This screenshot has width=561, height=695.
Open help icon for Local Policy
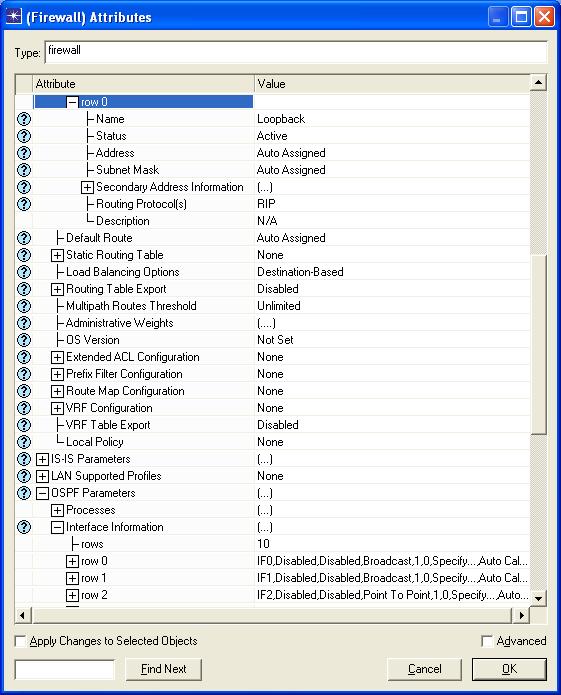pyautogui.click(x=24, y=442)
